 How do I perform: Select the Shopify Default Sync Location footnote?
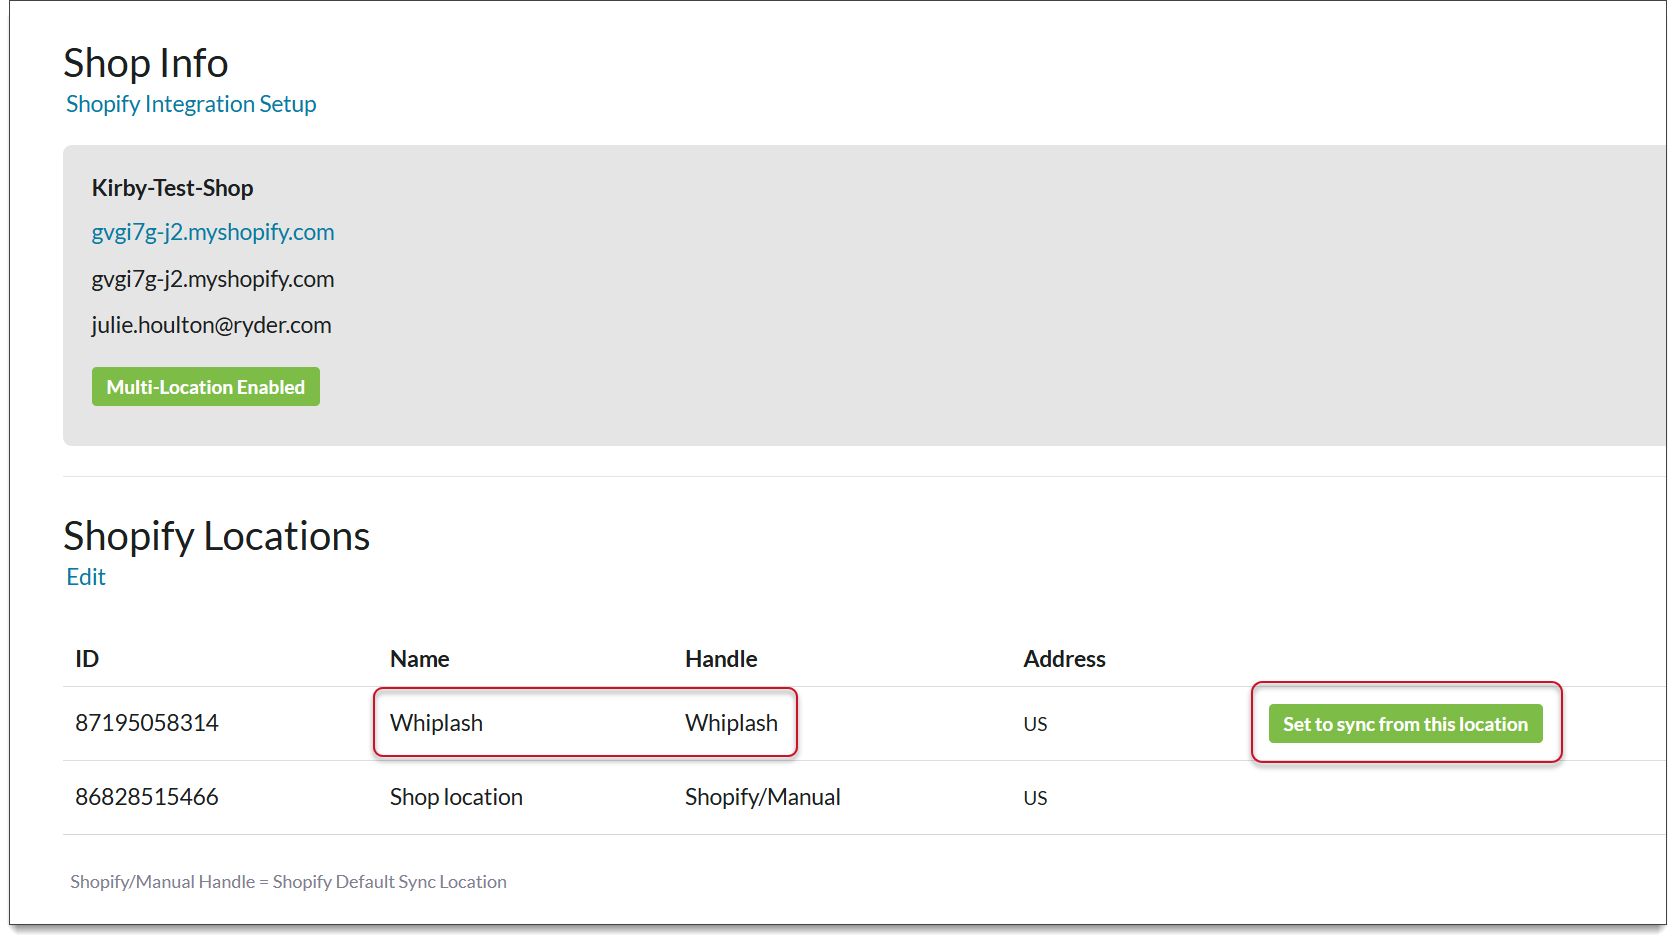click(x=288, y=882)
